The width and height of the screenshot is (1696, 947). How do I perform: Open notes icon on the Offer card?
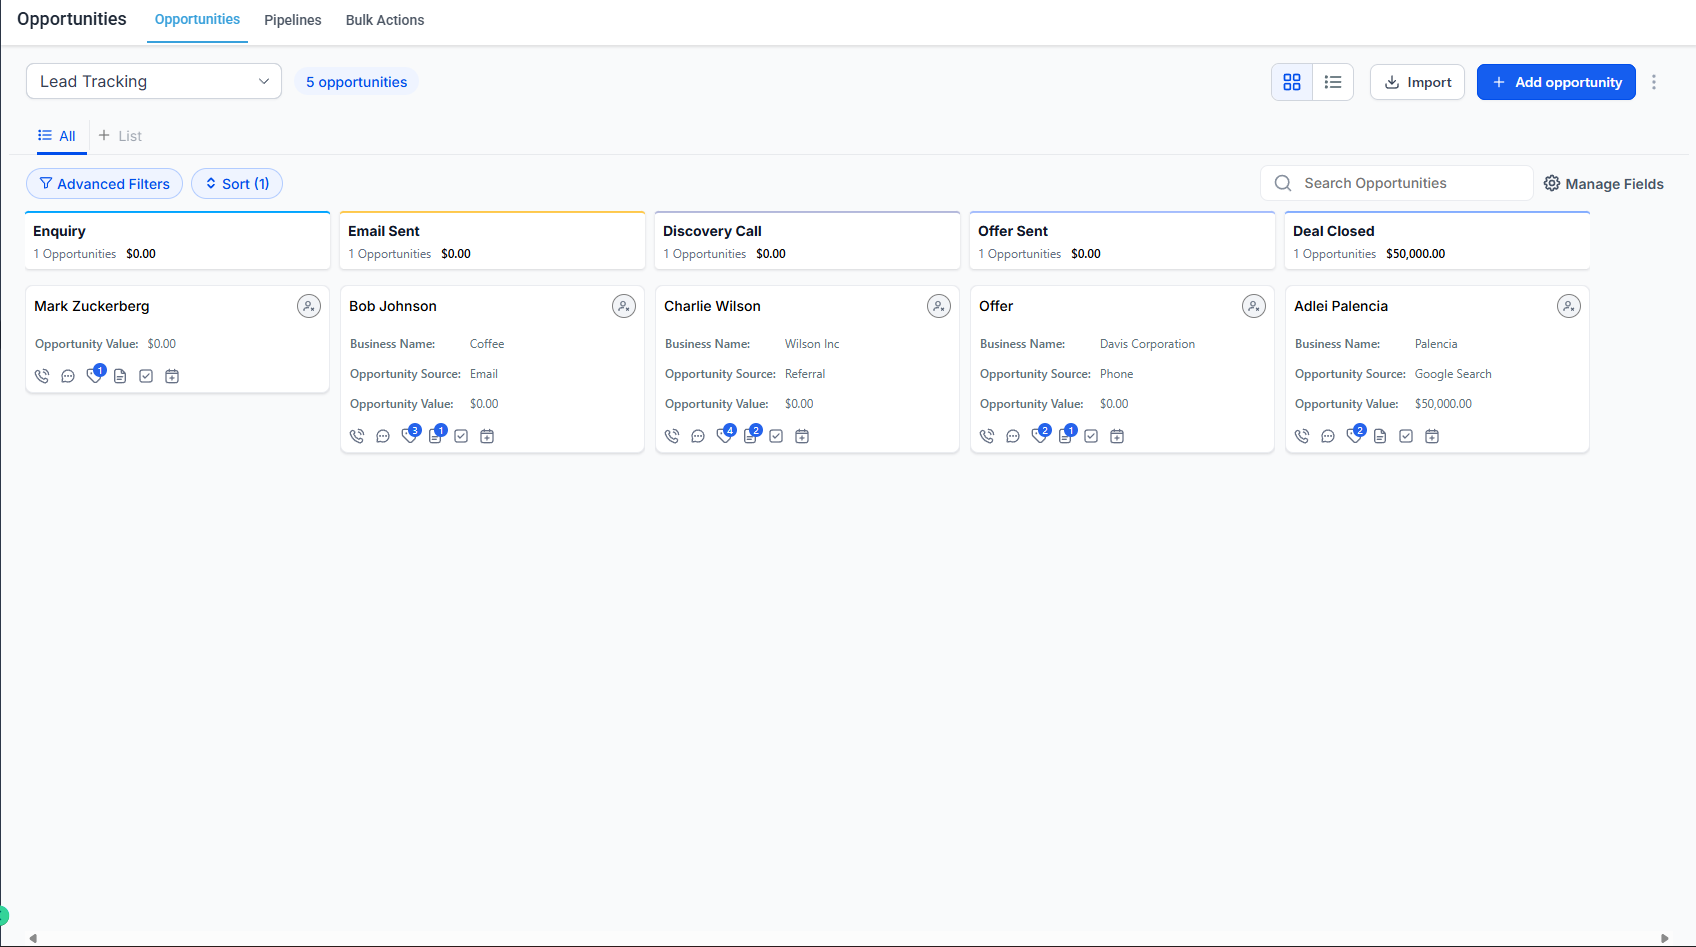click(1064, 435)
